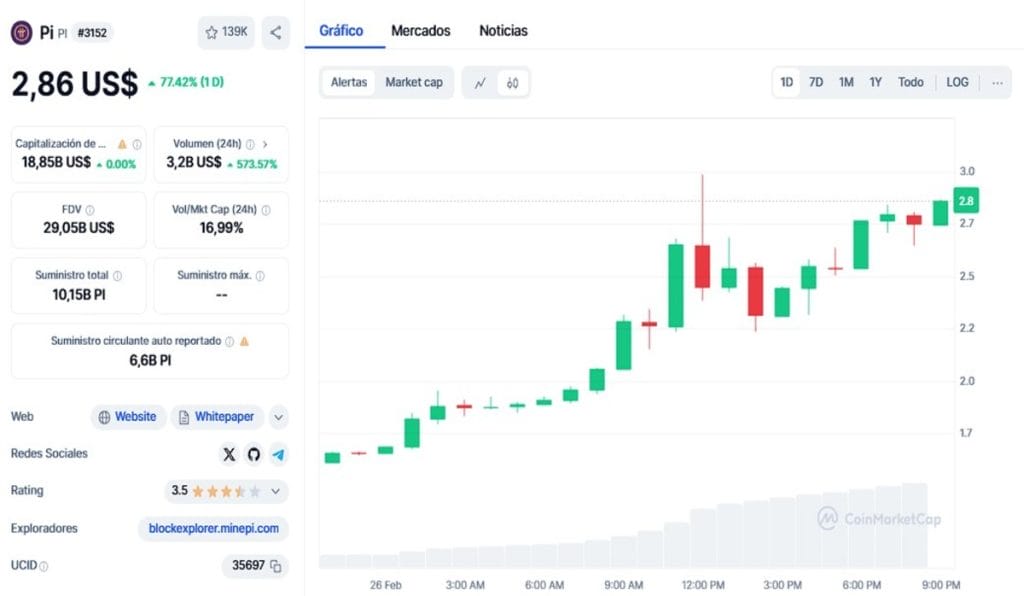Click the Volumen (24h) arrow
Screen dimensions: 1024x596
tap(265, 144)
